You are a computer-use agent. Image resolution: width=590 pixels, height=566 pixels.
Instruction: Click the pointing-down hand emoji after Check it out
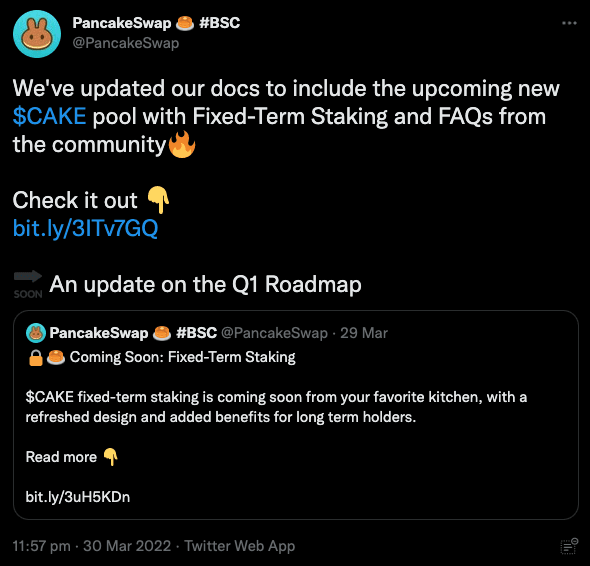pyautogui.click(x=158, y=200)
